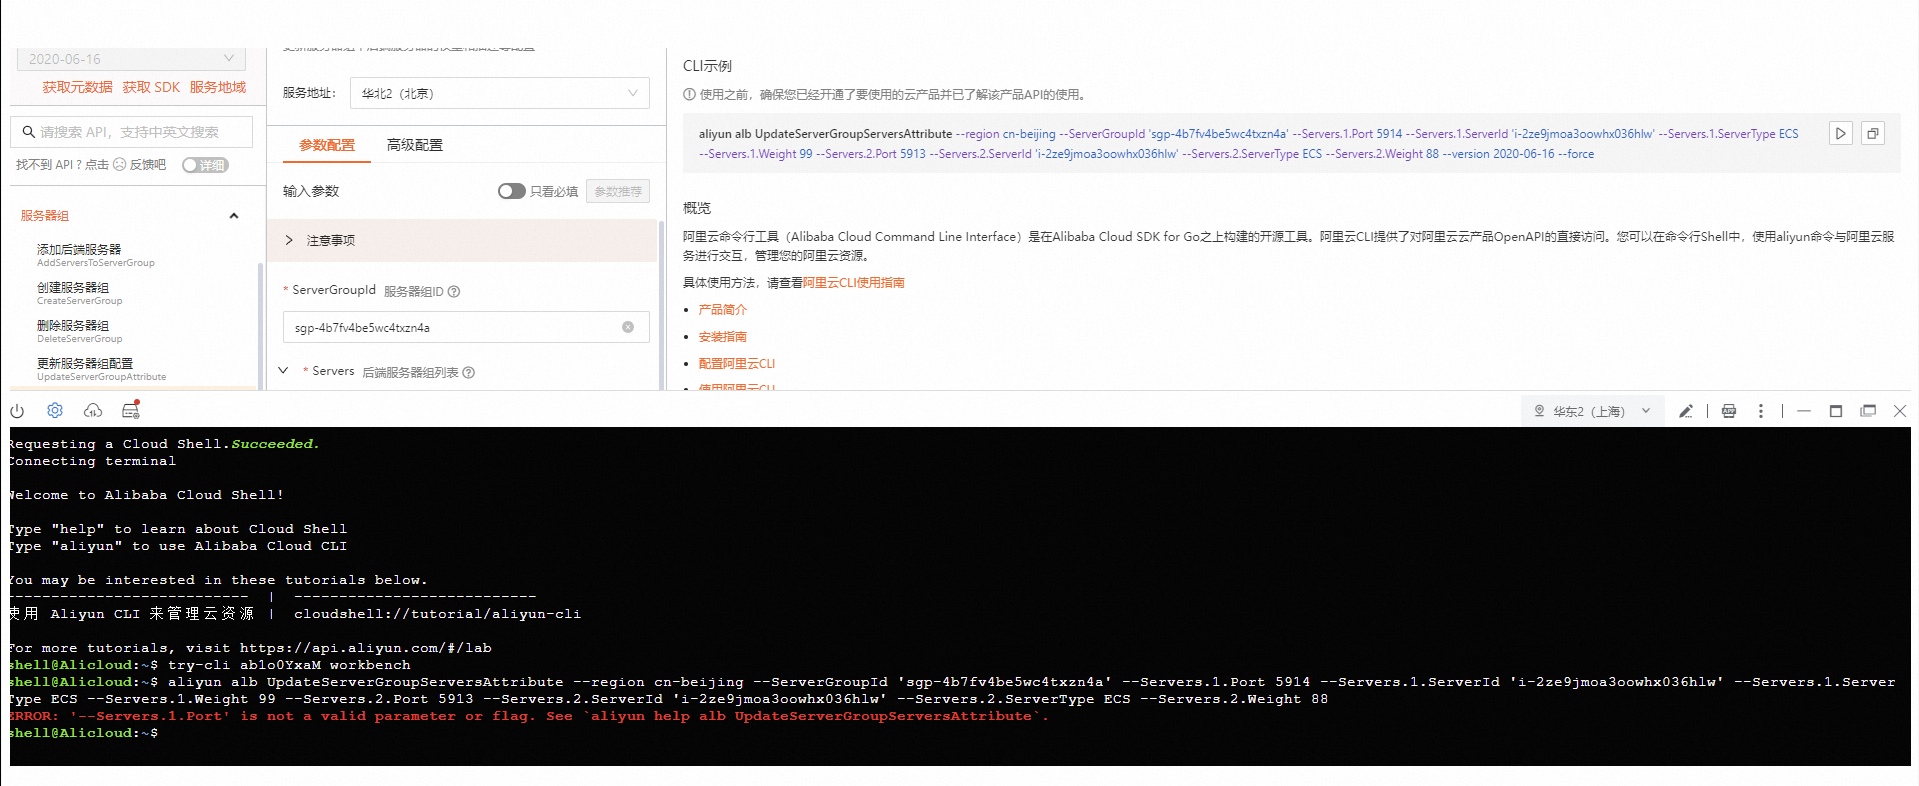Click help icon next to 后端服务器组列表

(x=469, y=373)
